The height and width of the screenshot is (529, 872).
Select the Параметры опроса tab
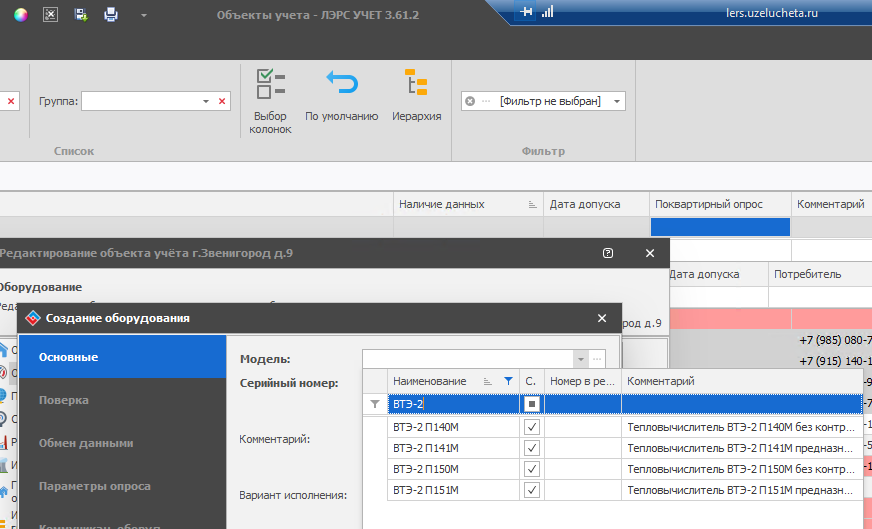[x=122, y=486]
